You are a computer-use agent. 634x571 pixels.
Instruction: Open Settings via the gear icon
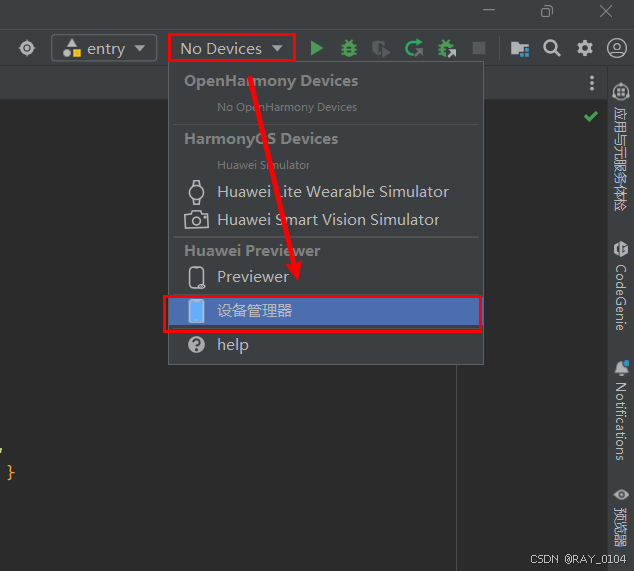click(585, 48)
